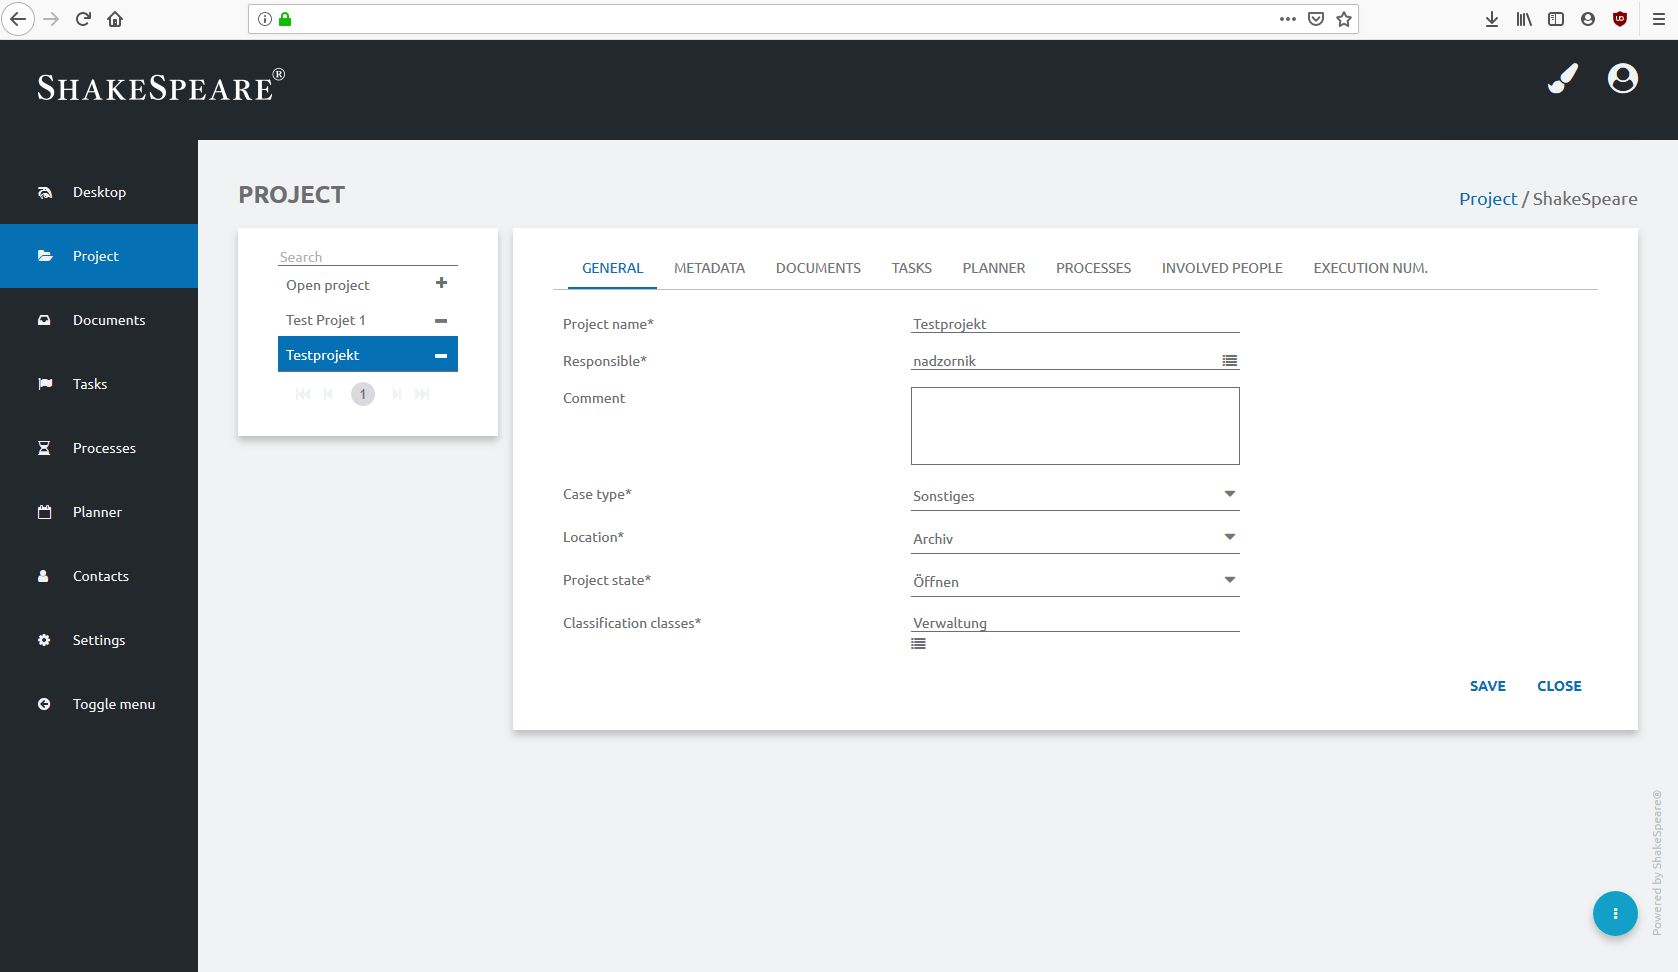This screenshot has width=1678, height=972.
Task: Open the browser hamburger menu
Action: tap(1659, 19)
